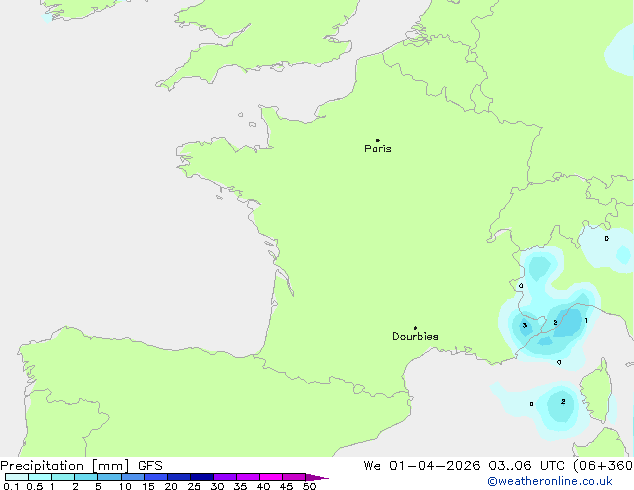Viewport: 634px width, 490px height.
Task: Click the purple arrow tip after 50
Action: [x=317, y=477]
